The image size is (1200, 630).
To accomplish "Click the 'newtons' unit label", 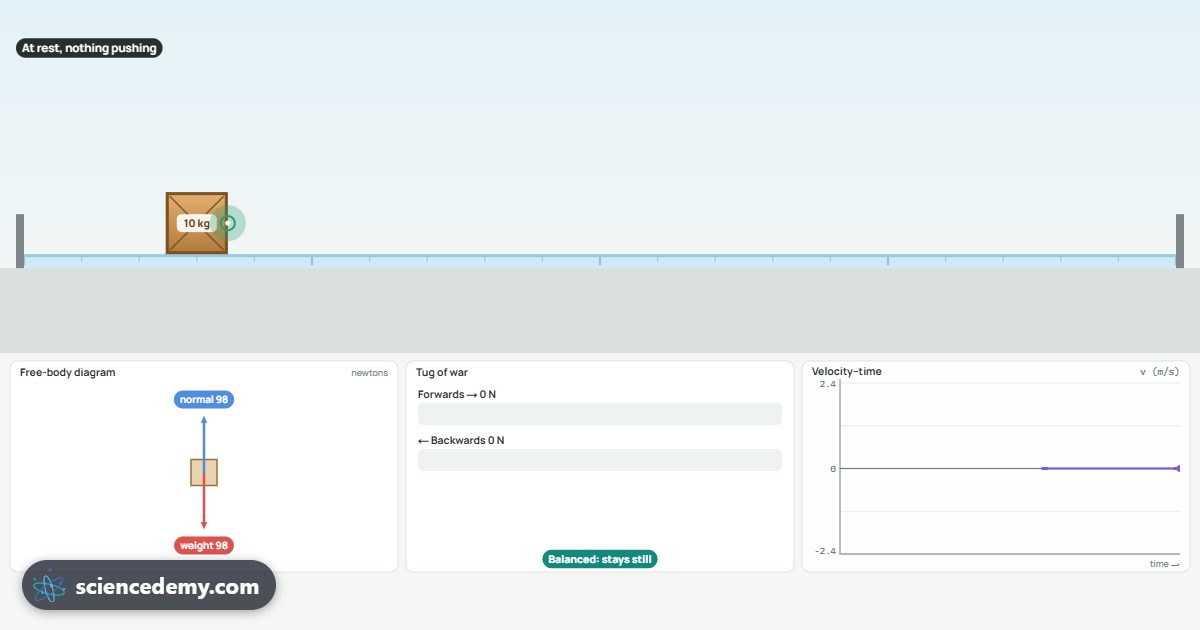I will (x=370, y=373).
